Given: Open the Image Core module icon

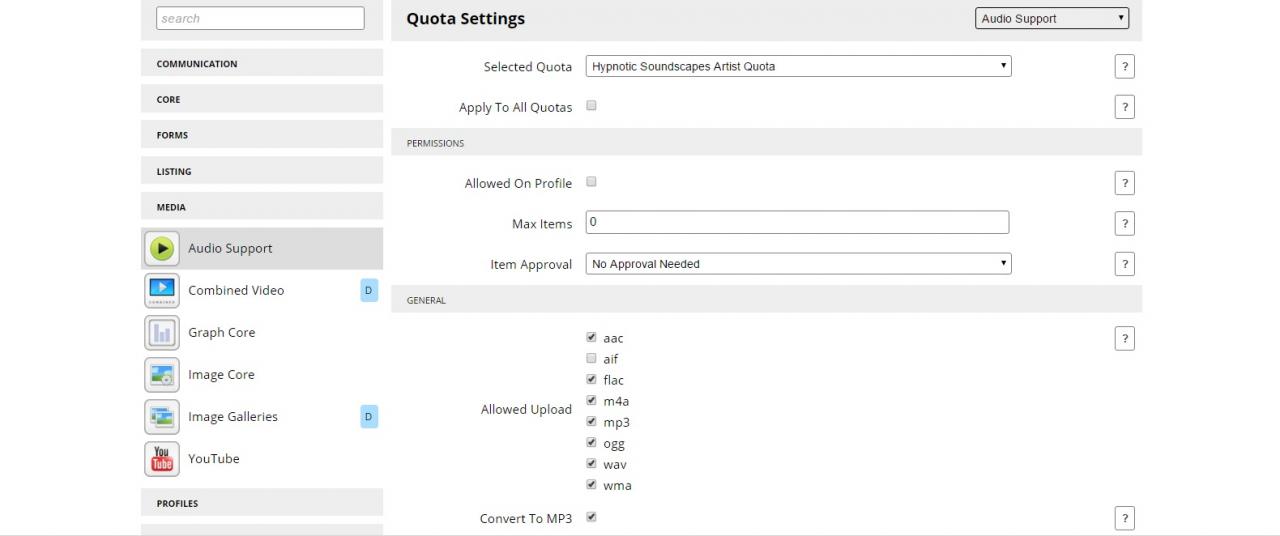Looking at the screenshot, I should tap(162, 375).
